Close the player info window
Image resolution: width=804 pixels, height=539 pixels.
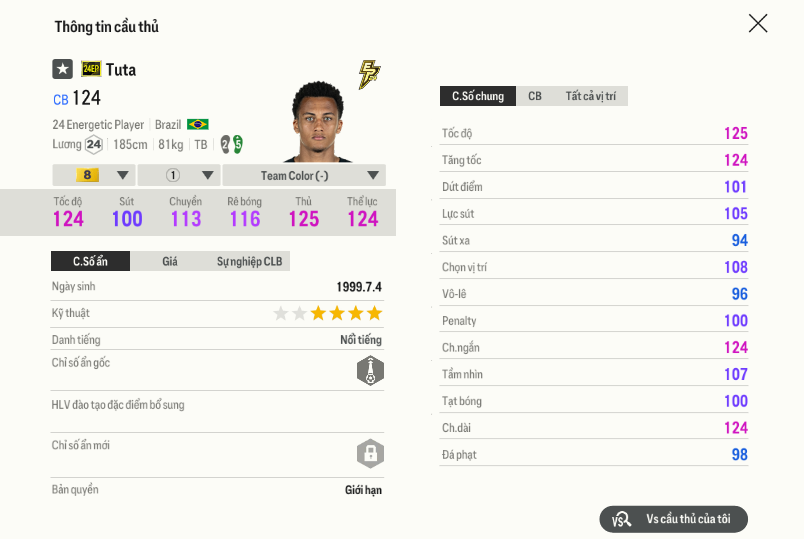coord(758,23)
